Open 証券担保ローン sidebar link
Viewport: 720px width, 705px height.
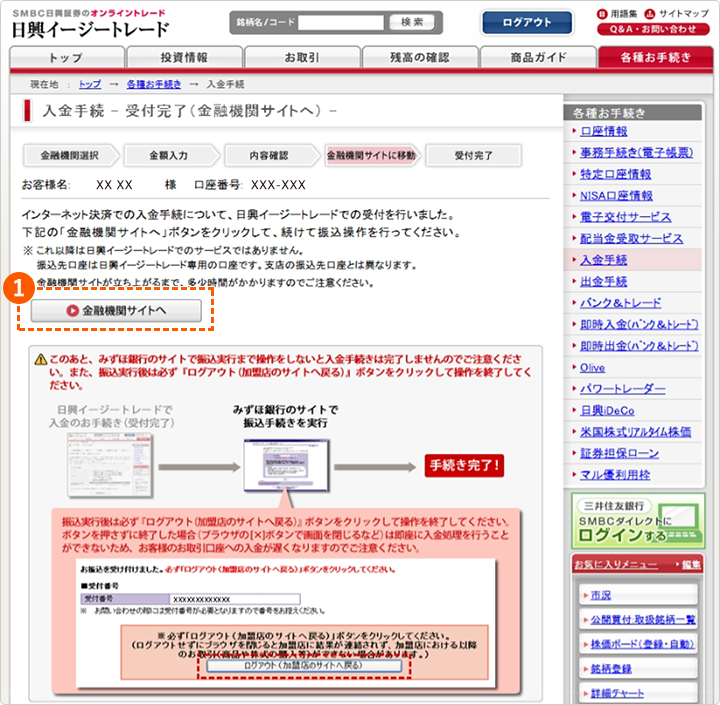tap(619, 453)
